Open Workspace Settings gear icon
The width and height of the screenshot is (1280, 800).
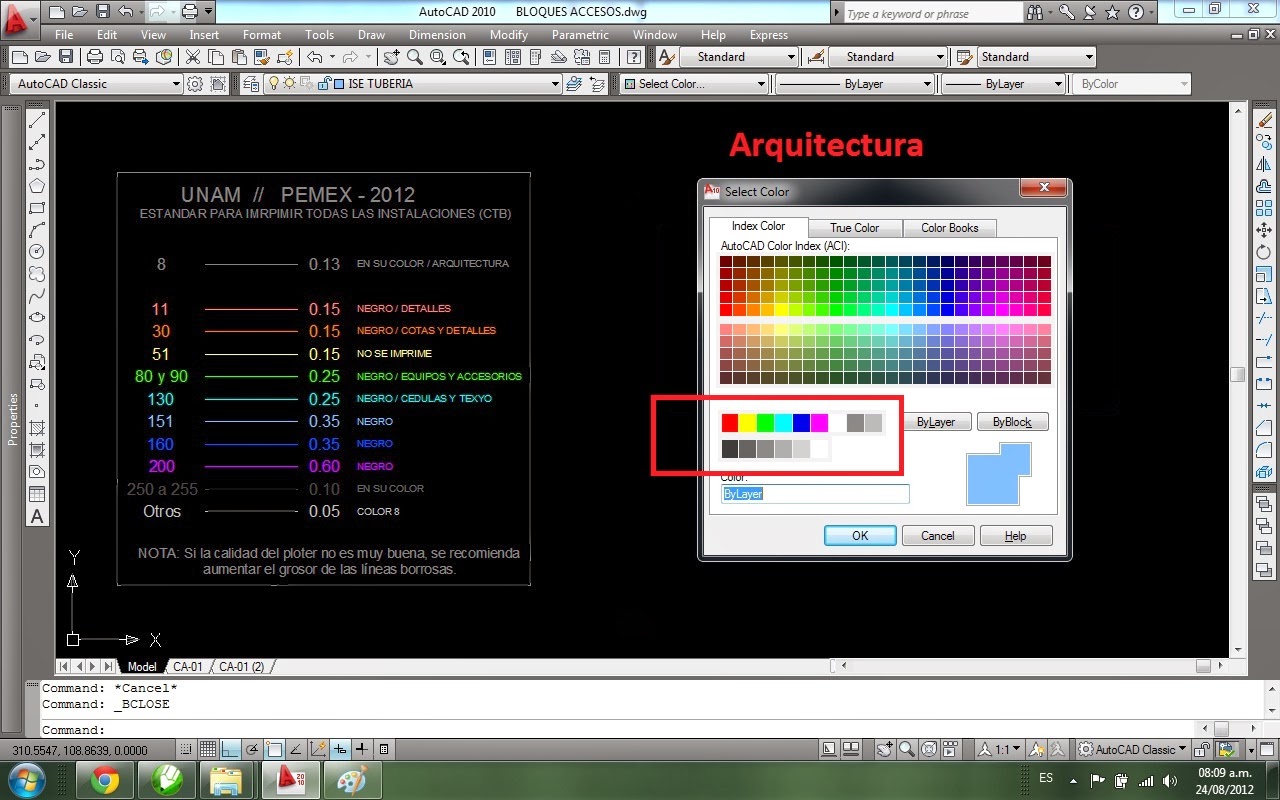click(x=195, y=84)
